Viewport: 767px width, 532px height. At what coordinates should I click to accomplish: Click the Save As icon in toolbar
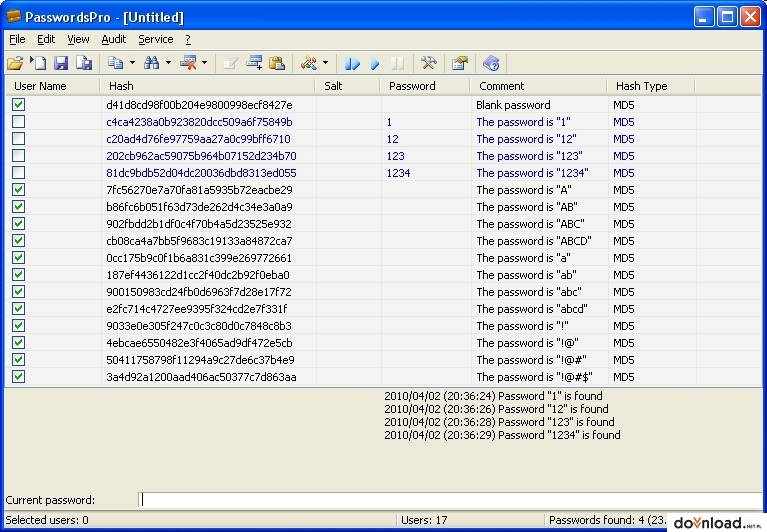click(x=84, y=63)
